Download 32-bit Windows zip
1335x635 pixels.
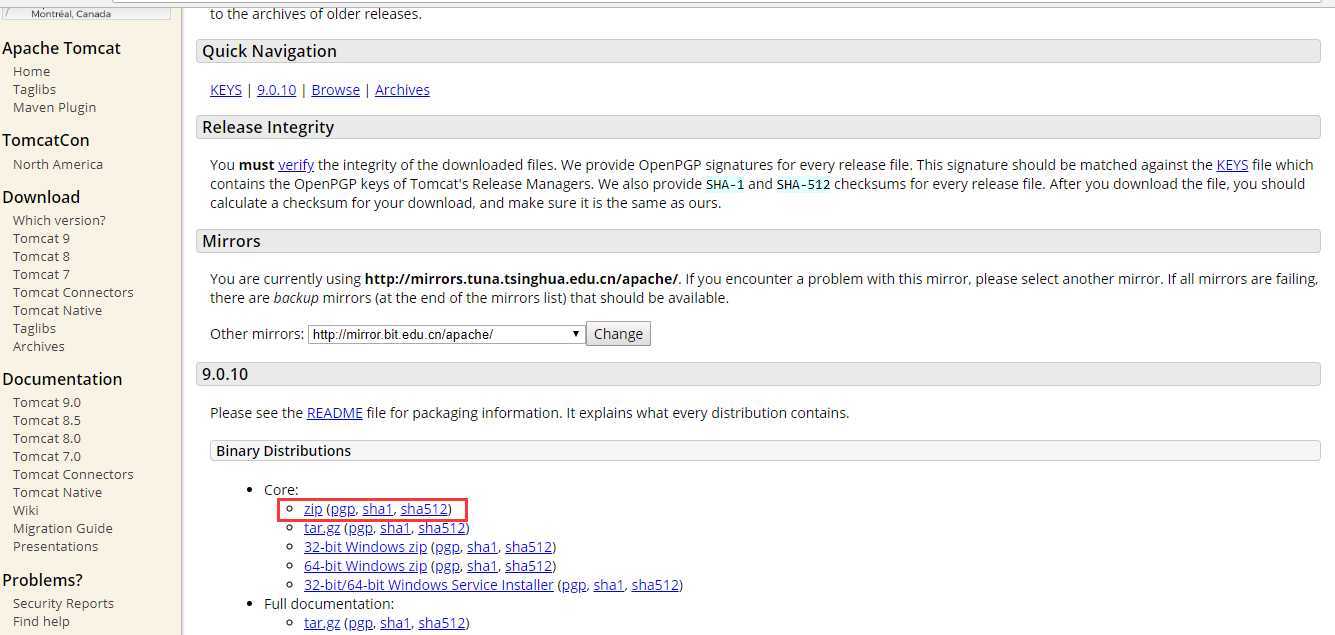(365, 547)
